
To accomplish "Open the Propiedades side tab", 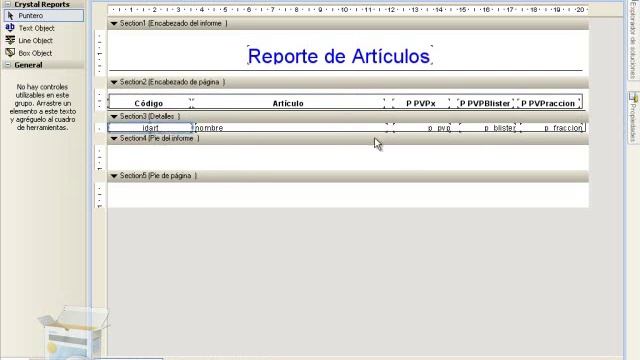I will (x=633, y=118).
